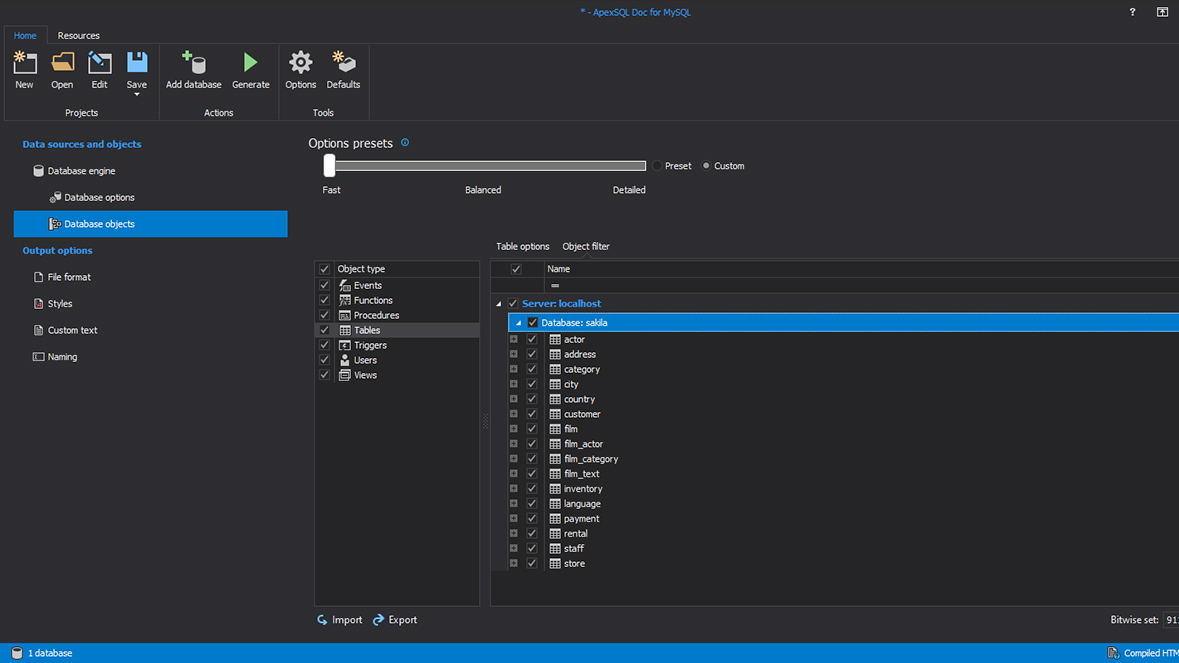Deselect the checkbox next to the payment table
Viewport: 1179px width, 663px height.
pos(531,518)
